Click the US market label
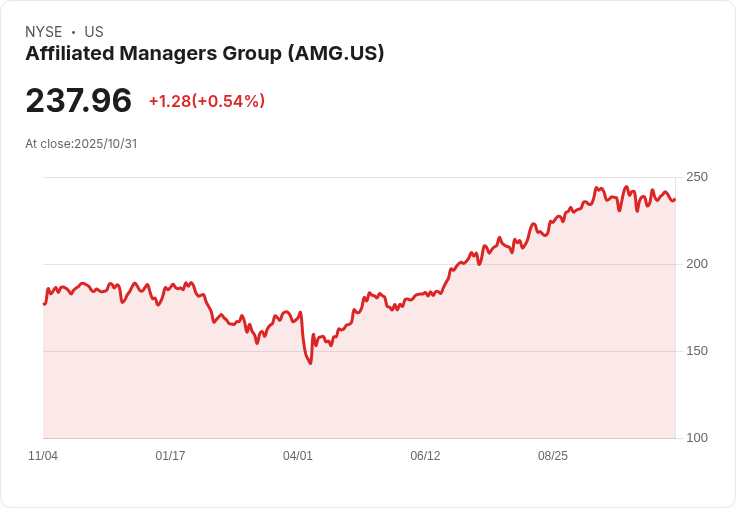This screenshot has width=736, height=508. (94, 32)
